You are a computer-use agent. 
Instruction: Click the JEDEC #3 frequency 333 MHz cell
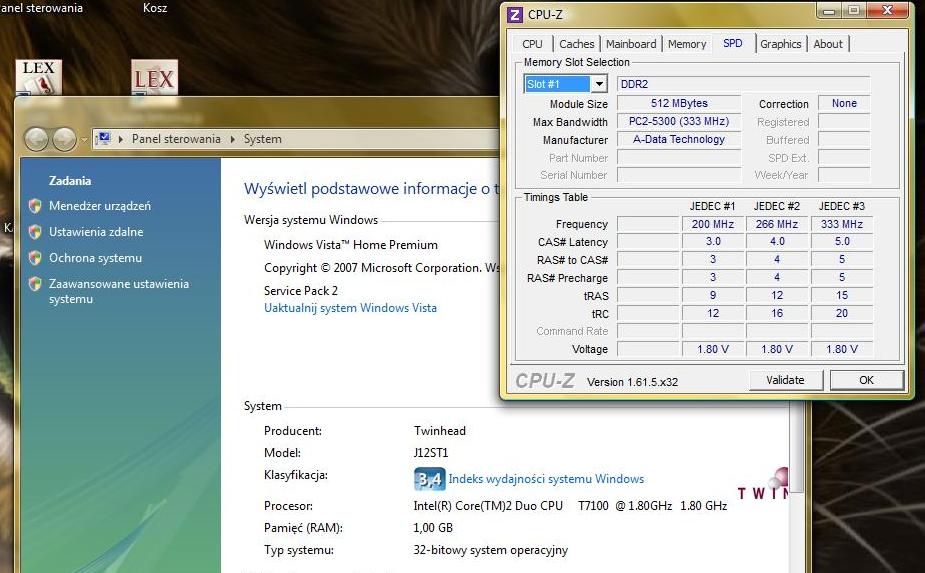click(842, 224)
